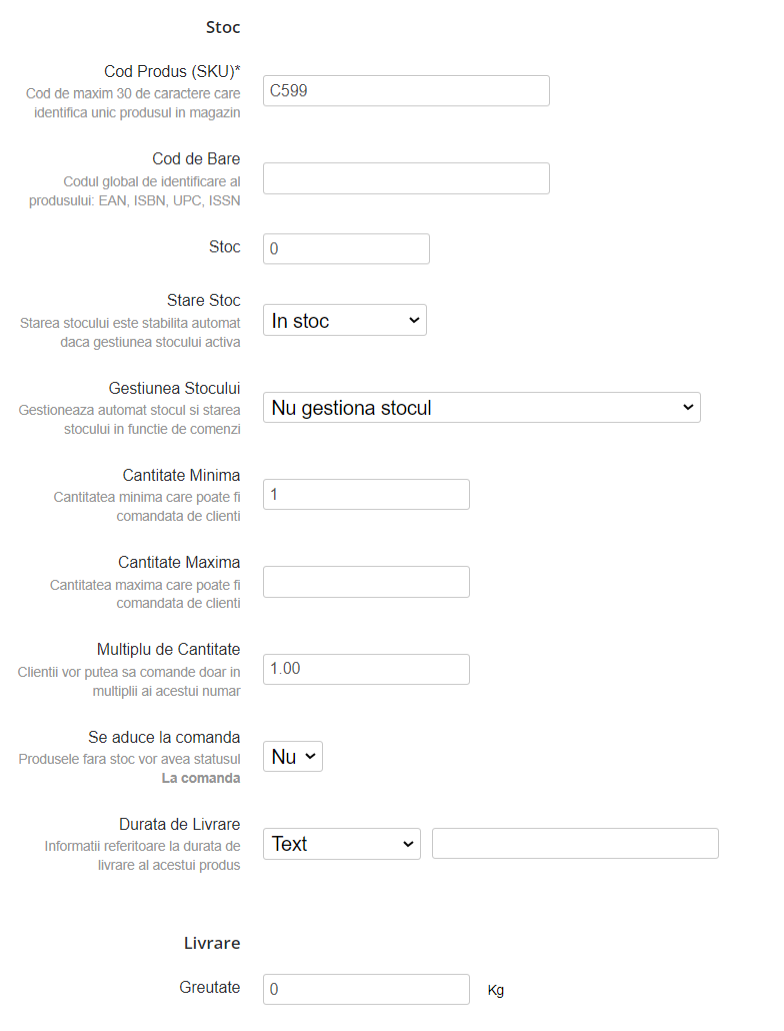Click the Cod Produs (SKU) input field
Viewport: 784px width, 1031px height.
tap(406, 91)
